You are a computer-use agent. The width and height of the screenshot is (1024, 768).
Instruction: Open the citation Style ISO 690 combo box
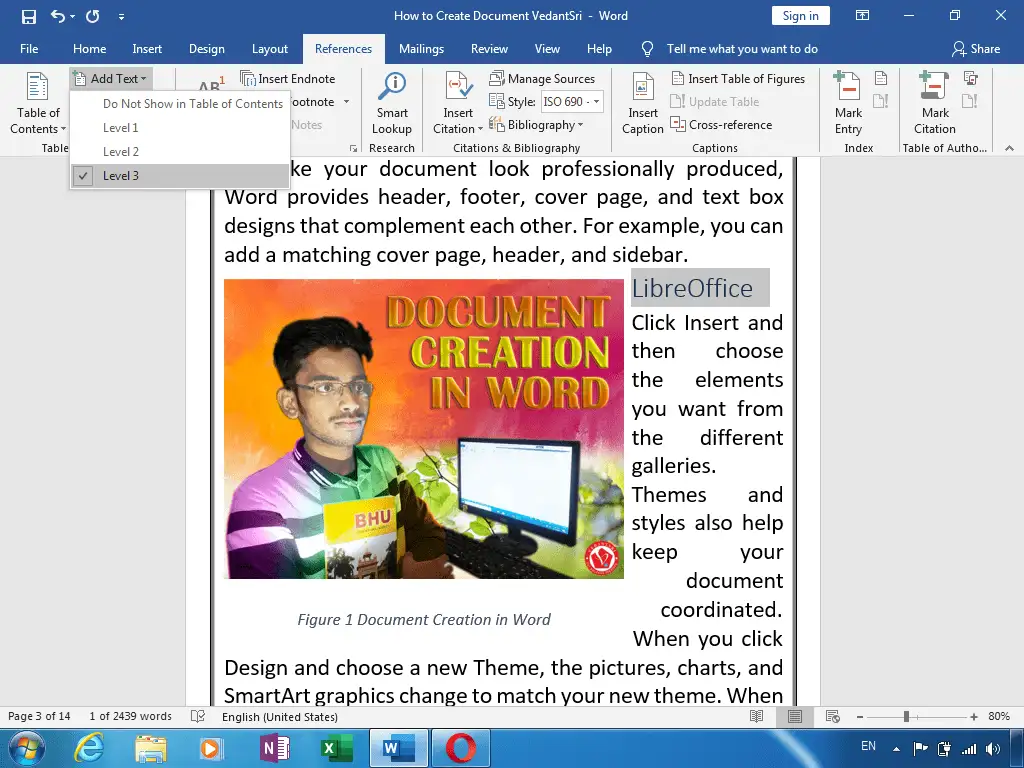[x=571, y=102]
